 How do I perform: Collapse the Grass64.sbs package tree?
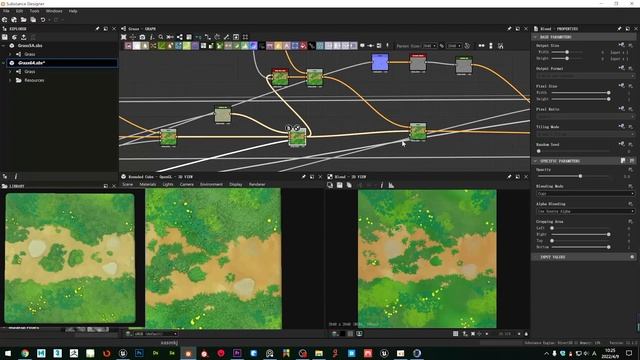click(x=4, y=63)
